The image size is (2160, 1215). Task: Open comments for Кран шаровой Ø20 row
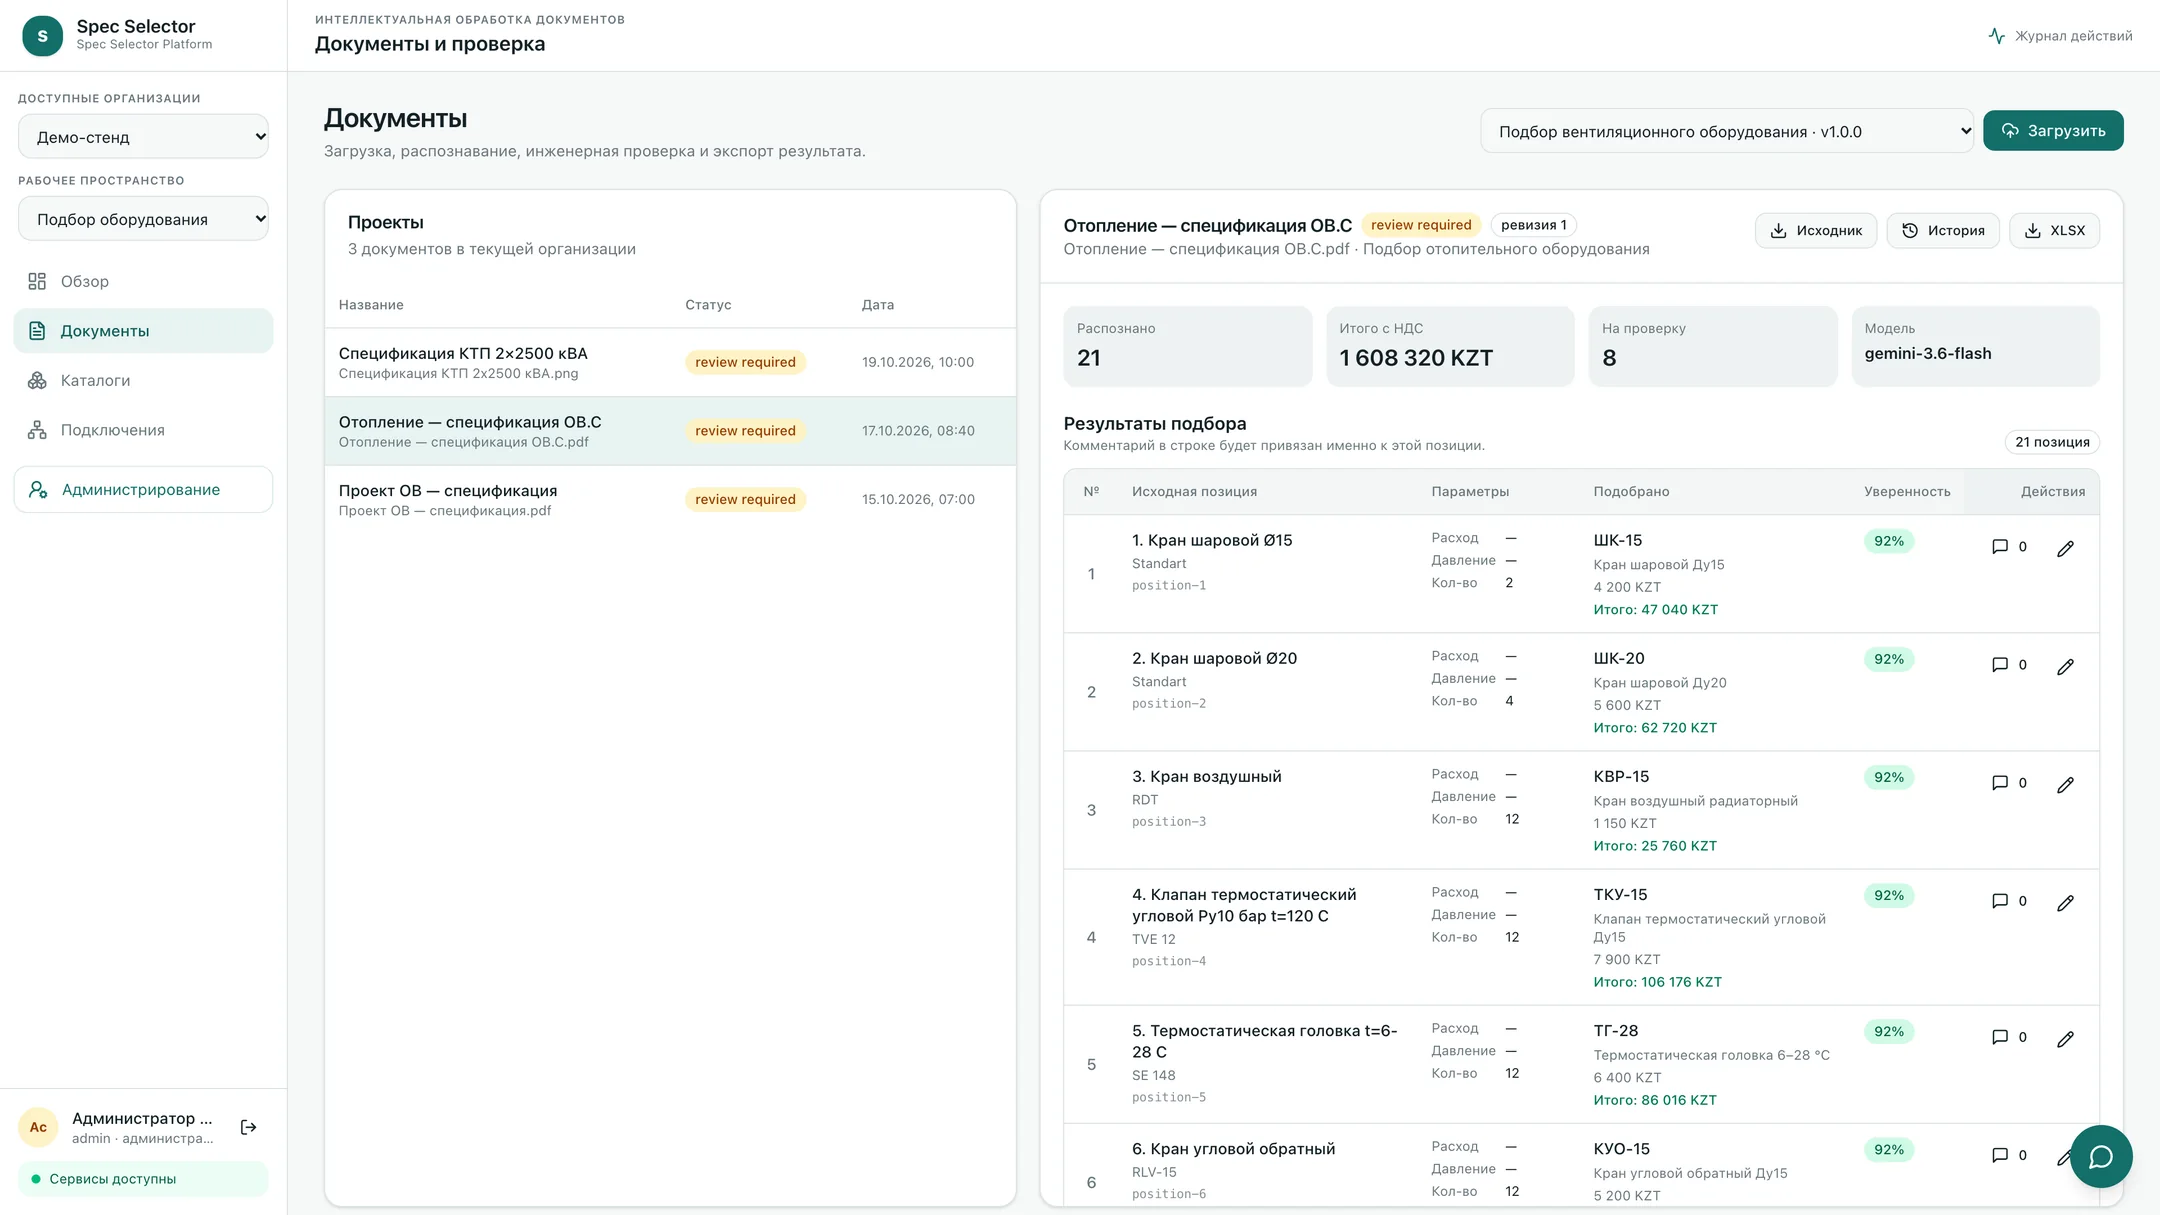pos(2008,665)
